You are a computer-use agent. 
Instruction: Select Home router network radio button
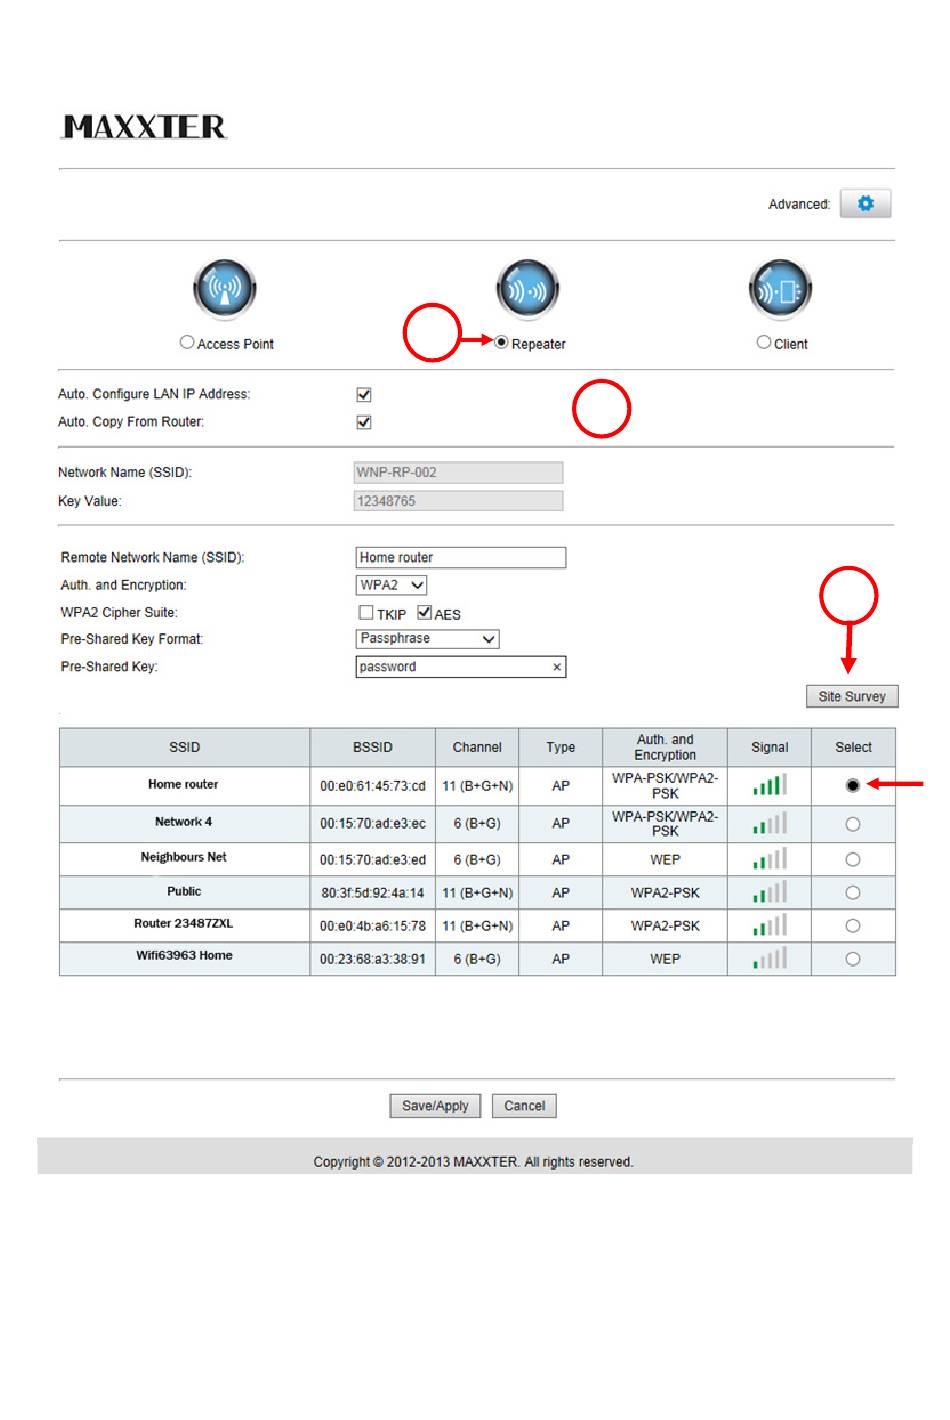[852, 785]
